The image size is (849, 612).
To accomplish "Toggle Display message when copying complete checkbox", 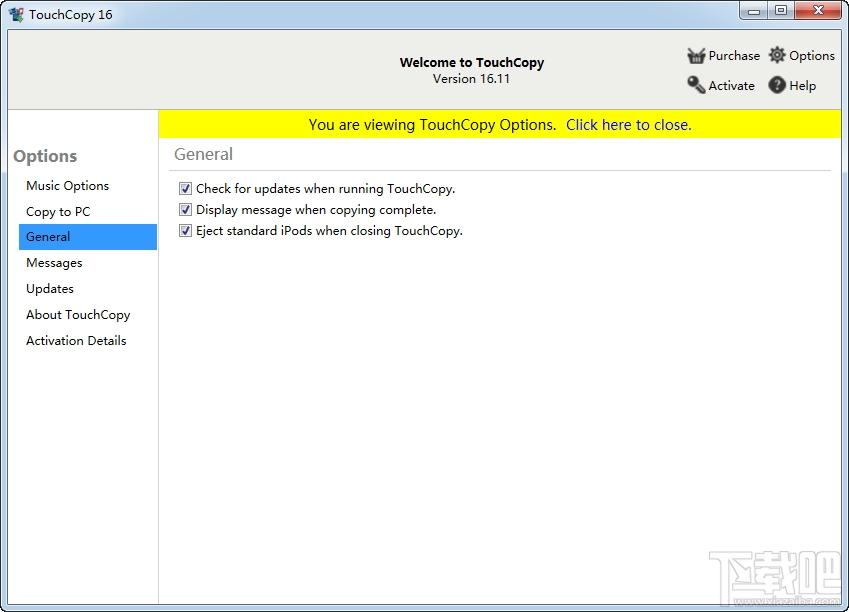I will pos(185,210).
